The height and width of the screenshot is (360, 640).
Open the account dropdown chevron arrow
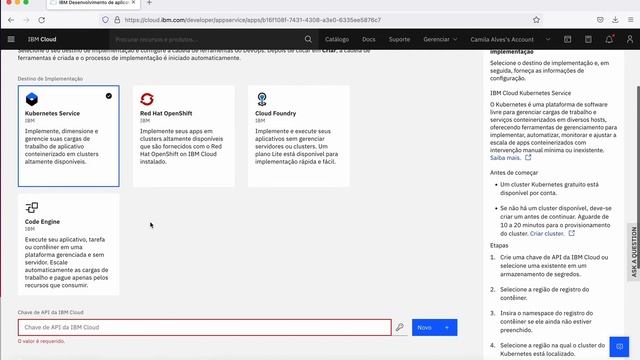click(x=548, y=39)
